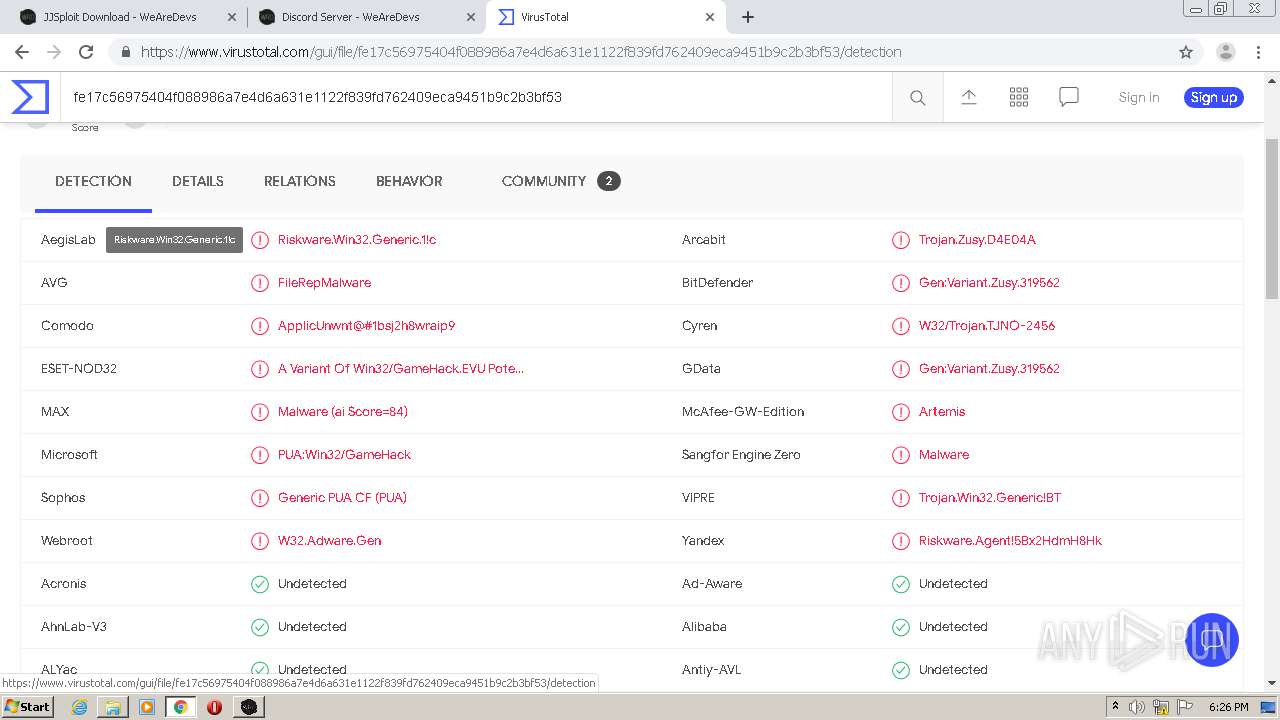Bookmark this page with the star icon
This screenshot has width=1280, height=720.
pos(1186,52)
